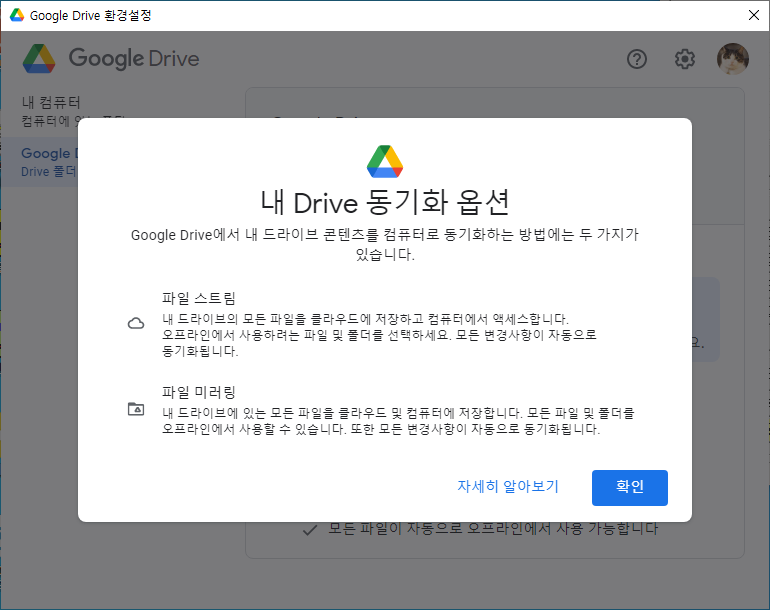
Task: Close the Google Drive 환경설정 window
Action: [754, 15]
